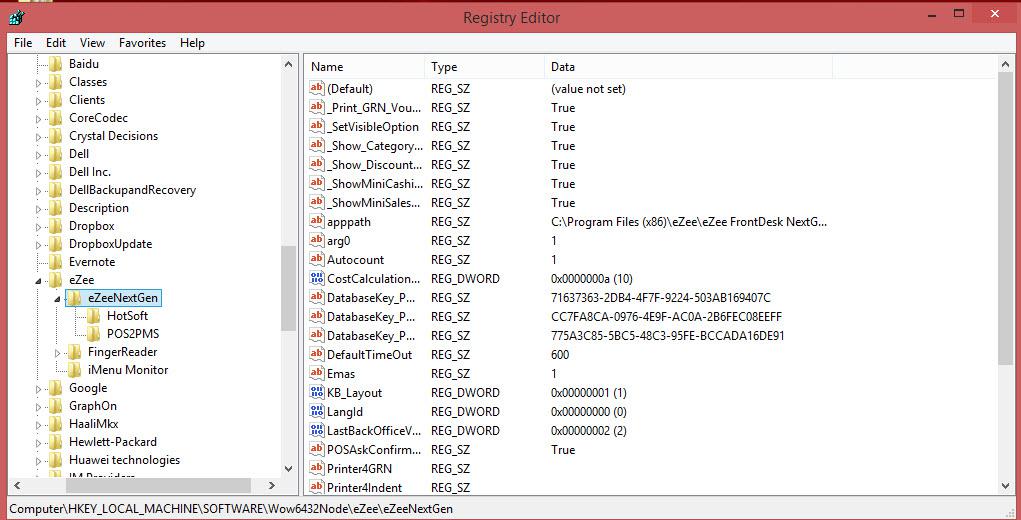Sort by the Type column header
Screen dimensions: 1021x520
[x=484, y=66]
